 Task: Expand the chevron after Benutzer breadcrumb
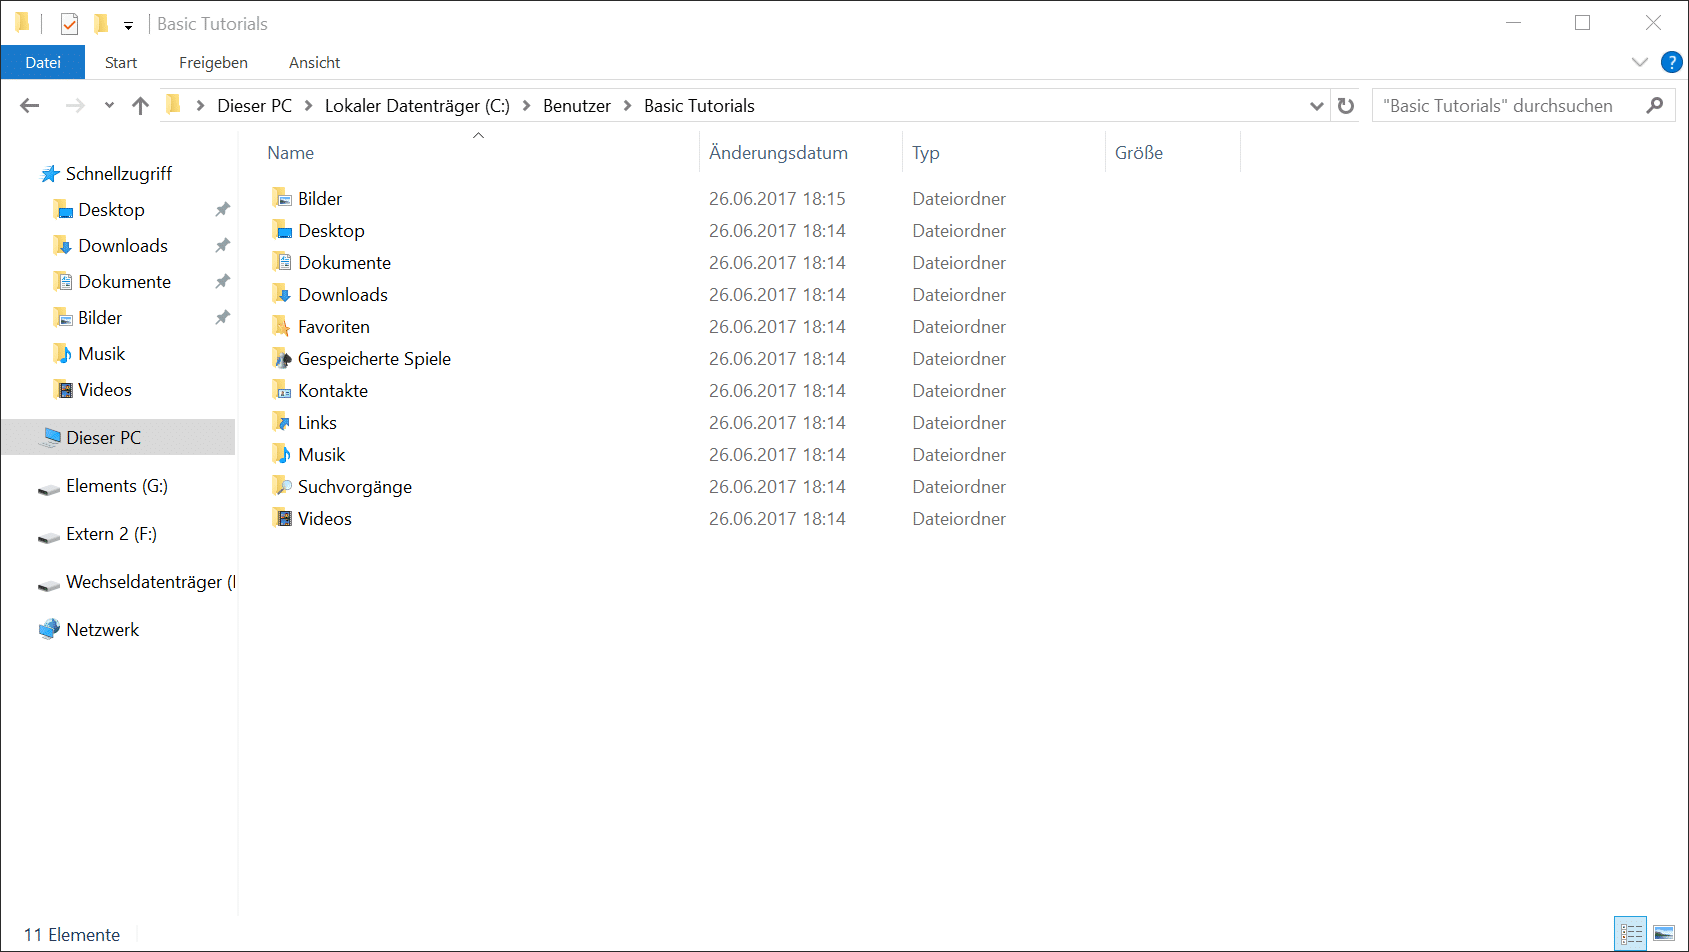(x=628, y=106)
